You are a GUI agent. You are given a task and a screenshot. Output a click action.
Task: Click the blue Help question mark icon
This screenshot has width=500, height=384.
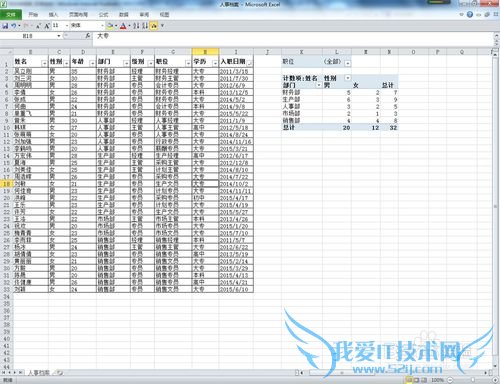(470, 14)
